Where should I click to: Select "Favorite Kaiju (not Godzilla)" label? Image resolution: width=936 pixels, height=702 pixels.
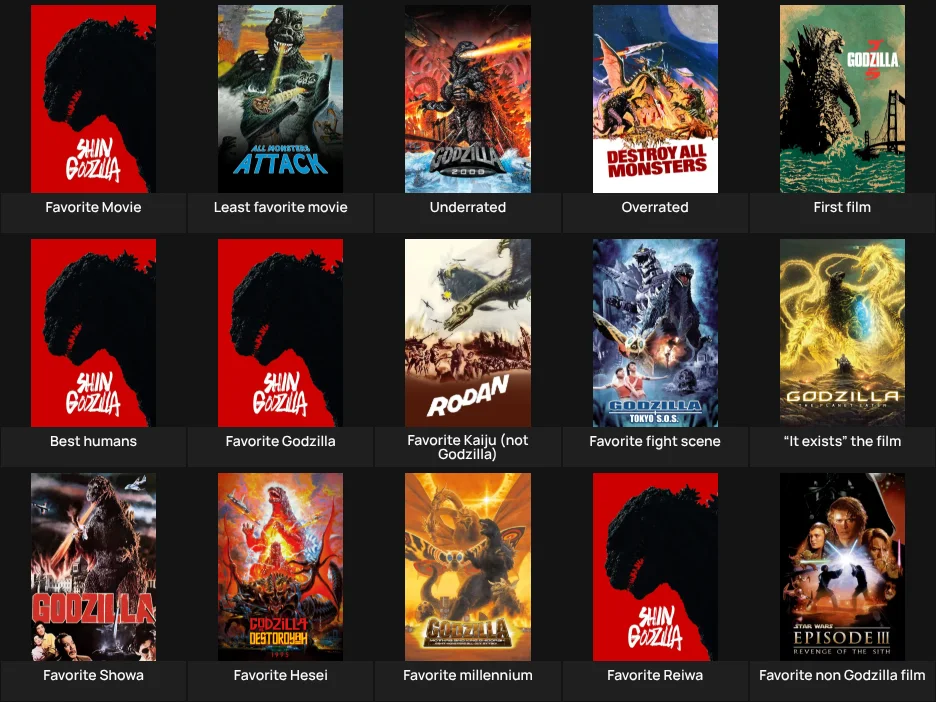tap(467, 447)
